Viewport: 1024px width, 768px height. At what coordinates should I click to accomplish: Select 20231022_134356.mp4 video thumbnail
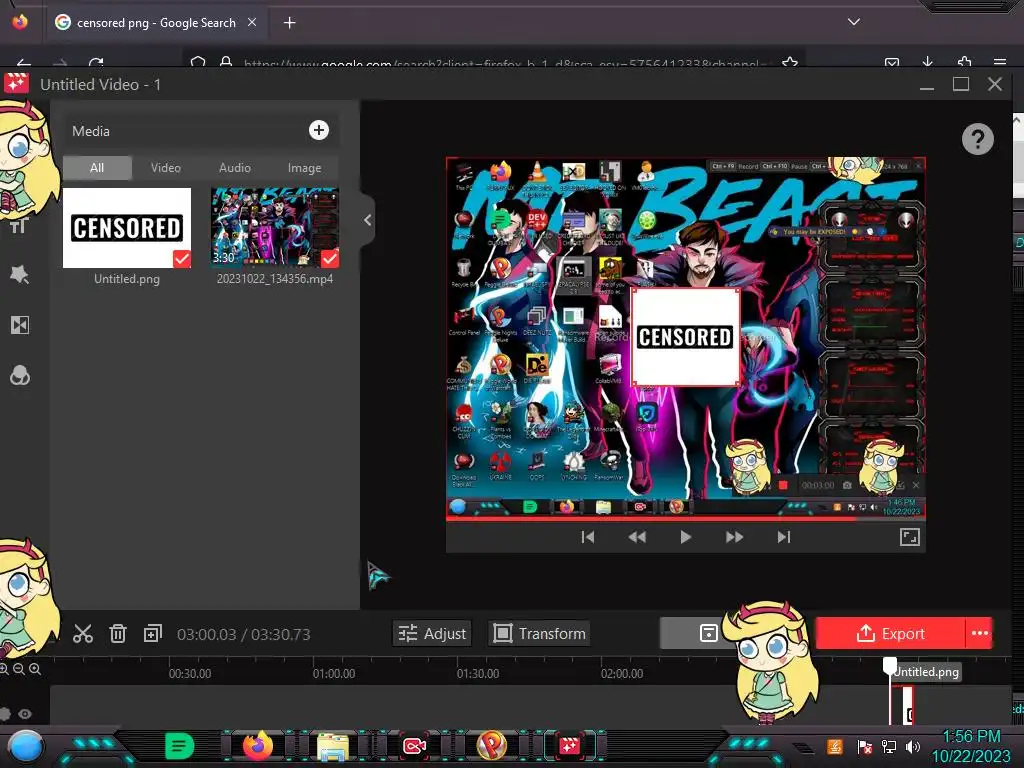[x=274, y=227]
